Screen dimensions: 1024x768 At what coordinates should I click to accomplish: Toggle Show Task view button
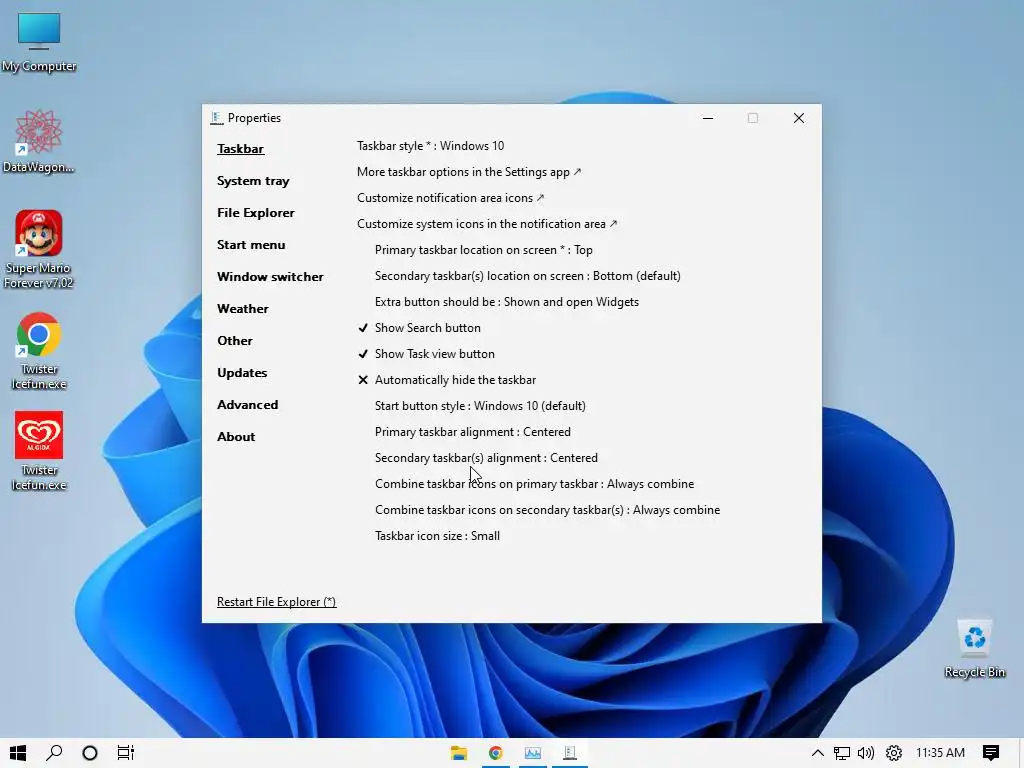click(x=426, y=354)
